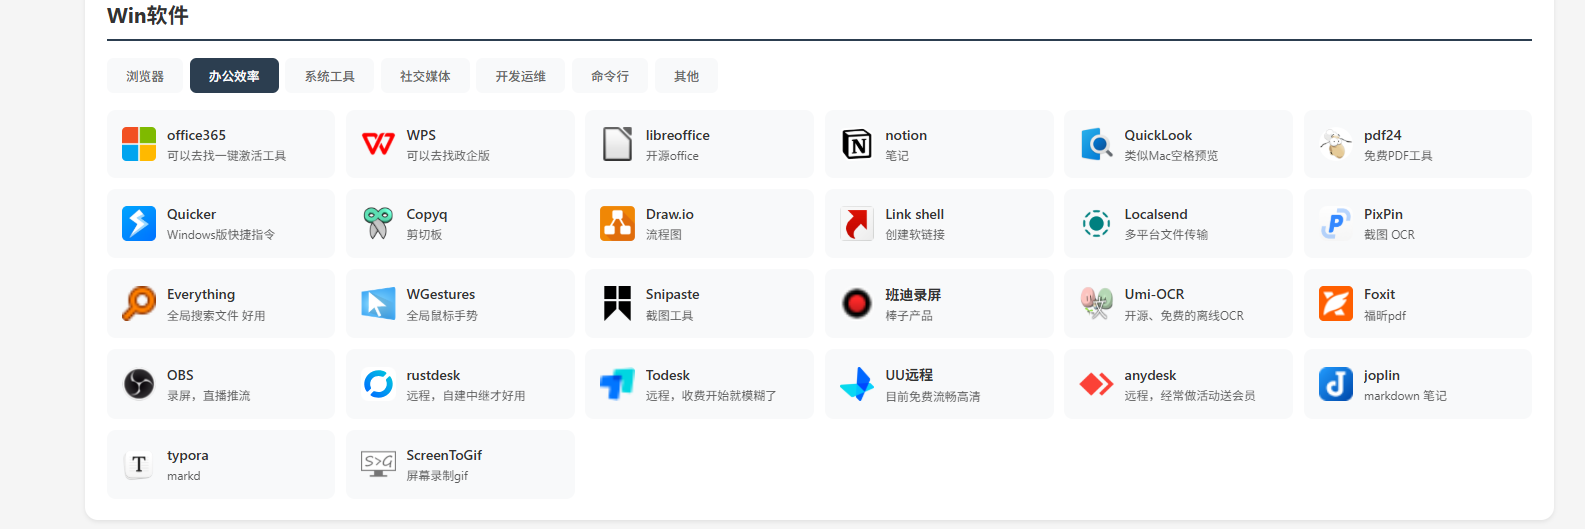Click the orange Foxit icon

[1335, 303]
